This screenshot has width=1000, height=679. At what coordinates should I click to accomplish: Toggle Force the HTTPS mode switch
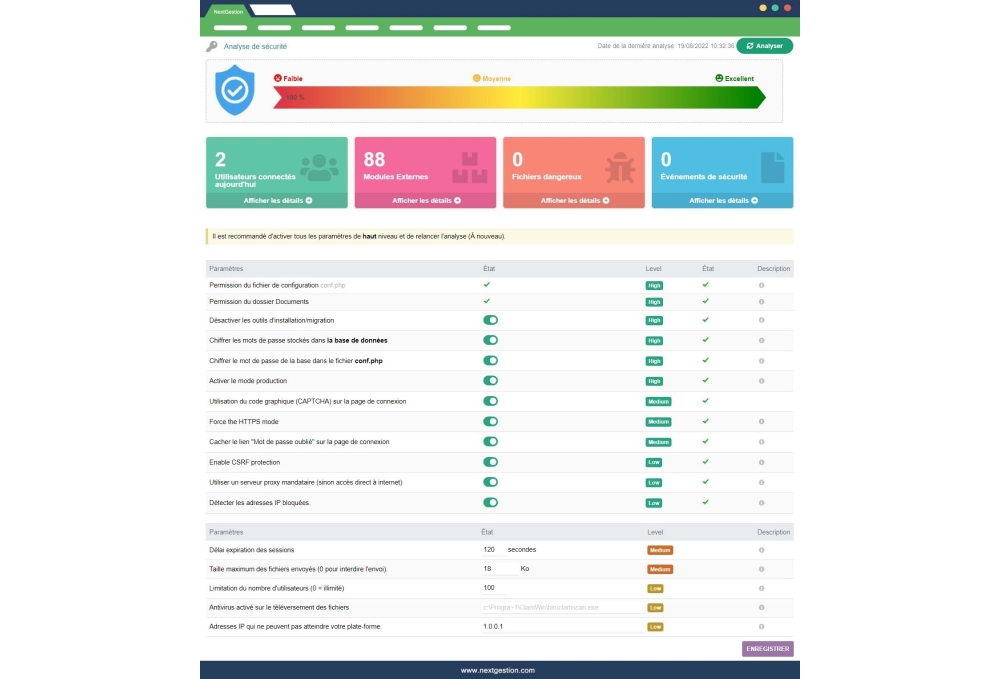pyautogui.click(x=490, y=421)
